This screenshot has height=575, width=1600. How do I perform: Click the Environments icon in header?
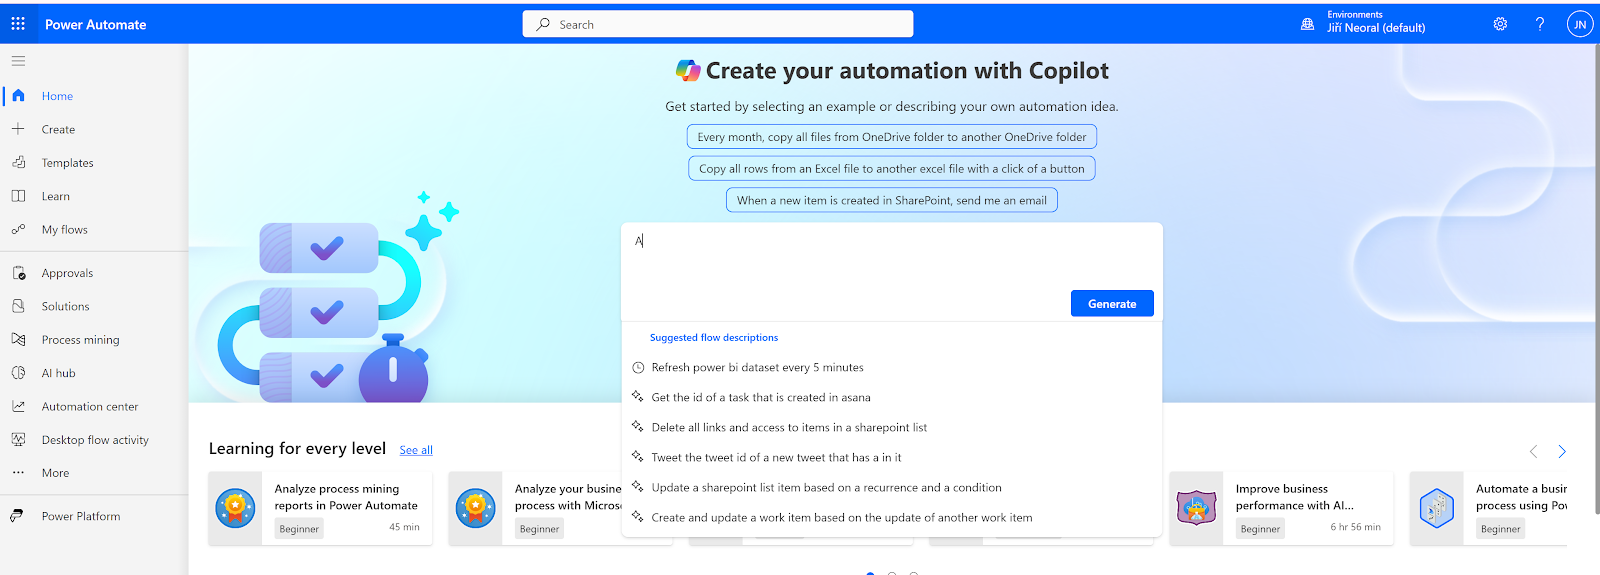pyautogui.click(x=1307, y=24)
